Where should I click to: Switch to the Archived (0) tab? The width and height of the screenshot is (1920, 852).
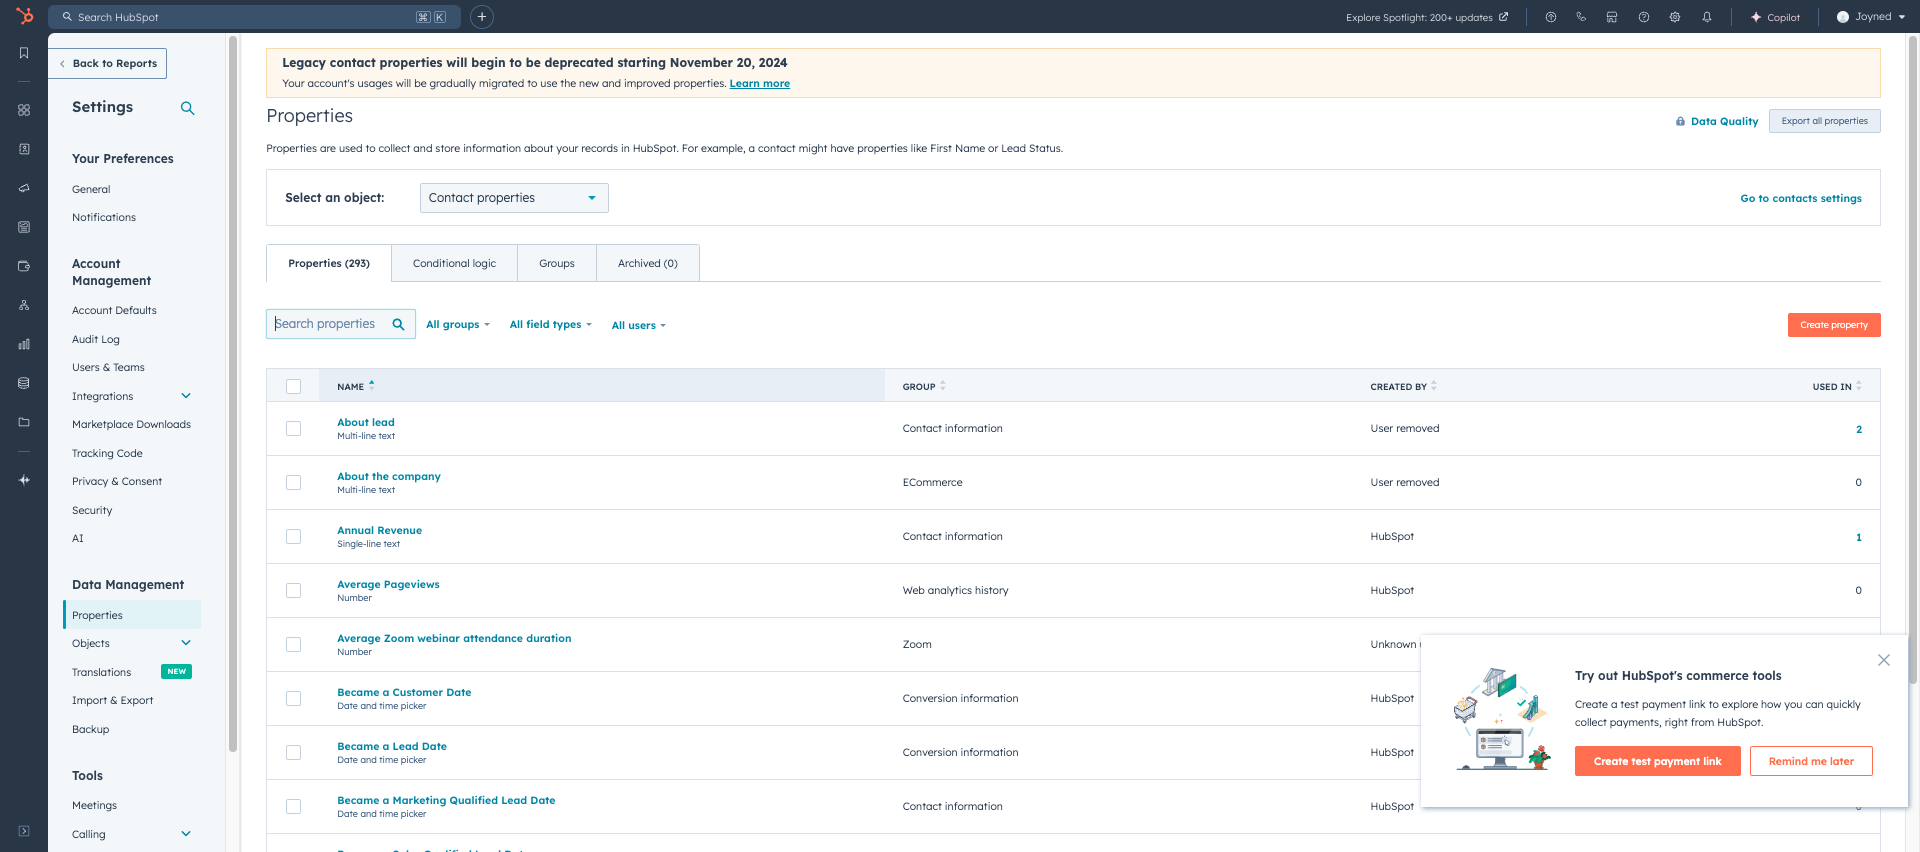[648, 263]
